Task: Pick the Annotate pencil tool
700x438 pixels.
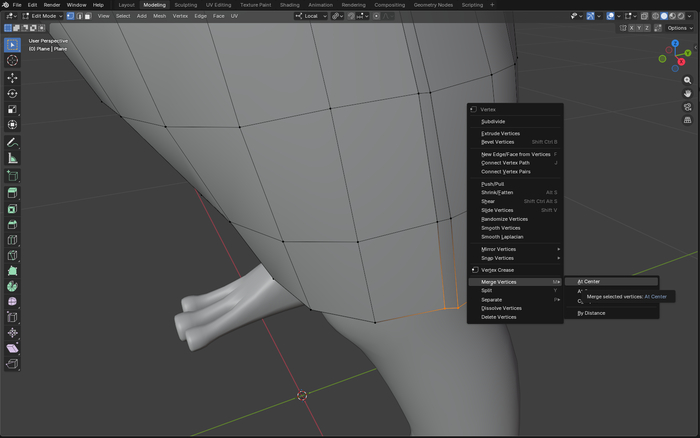Action: (13, 142)
